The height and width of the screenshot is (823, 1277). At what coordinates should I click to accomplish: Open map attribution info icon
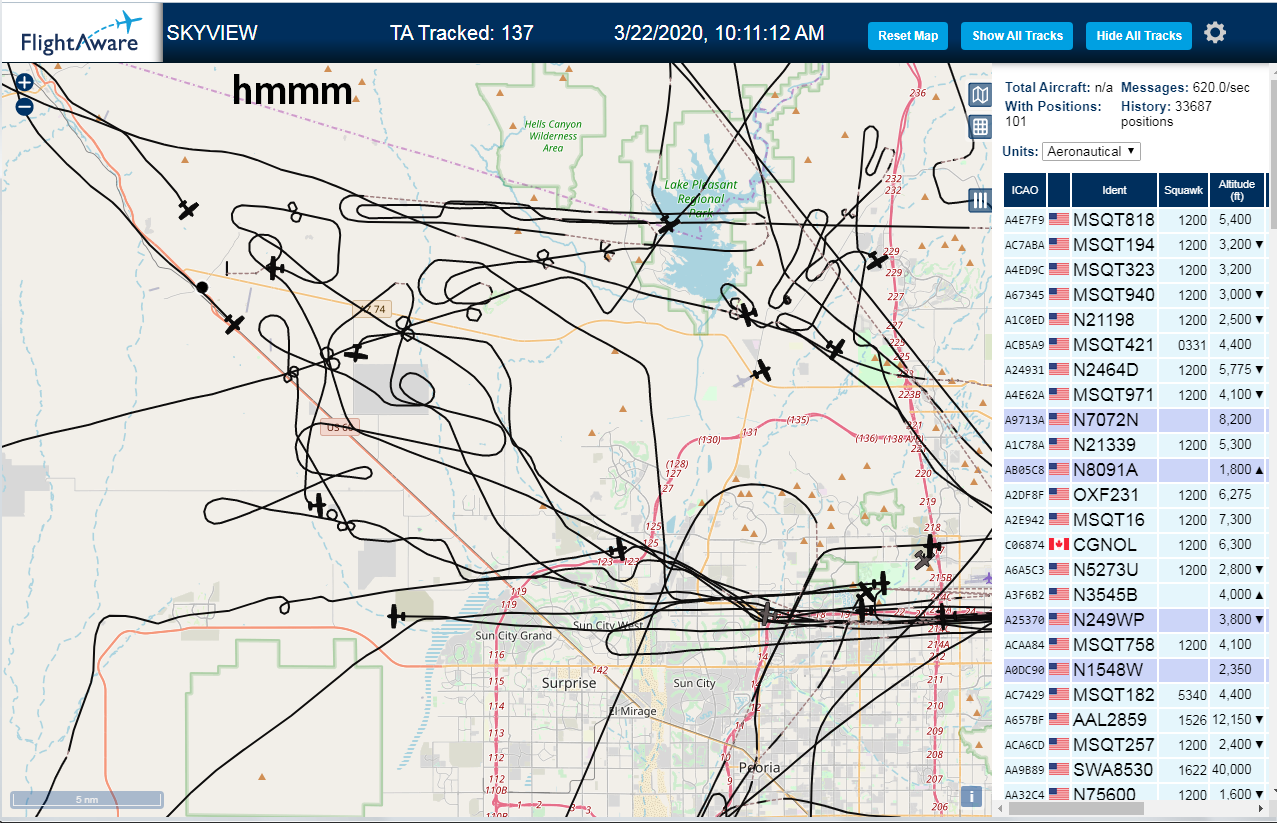pyautogui.click(x=969, y=796)
